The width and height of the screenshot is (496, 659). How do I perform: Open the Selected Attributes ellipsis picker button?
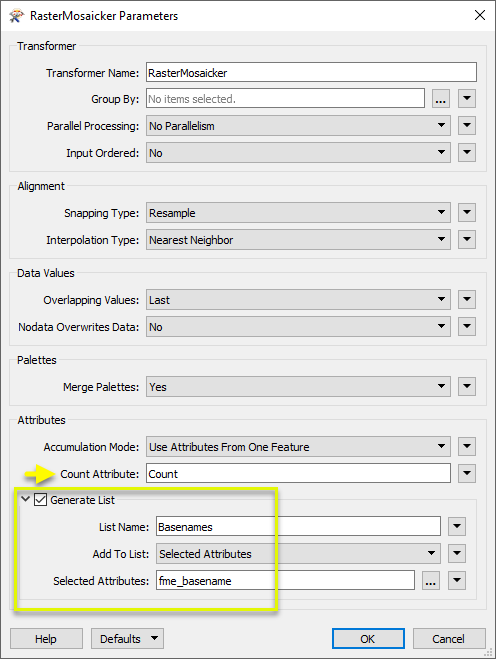(430, 581)
